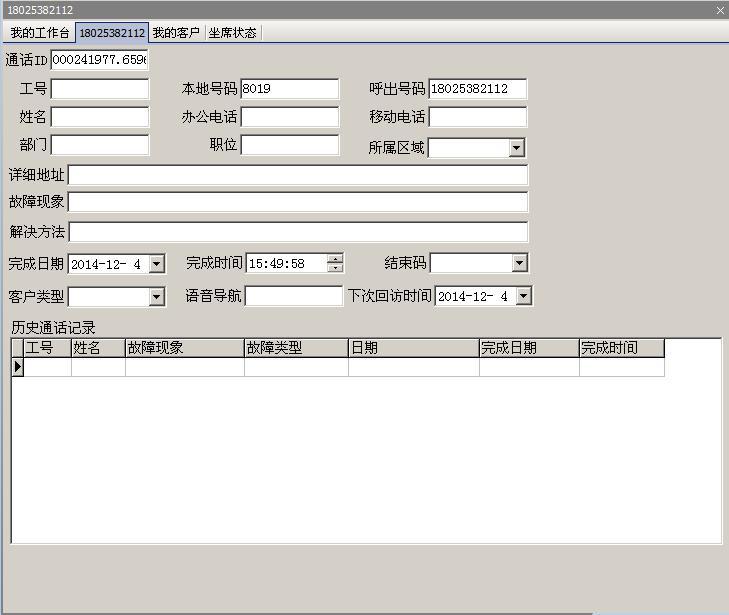
Task: Select the 解决方法 text field
Action: click(297, 232)
